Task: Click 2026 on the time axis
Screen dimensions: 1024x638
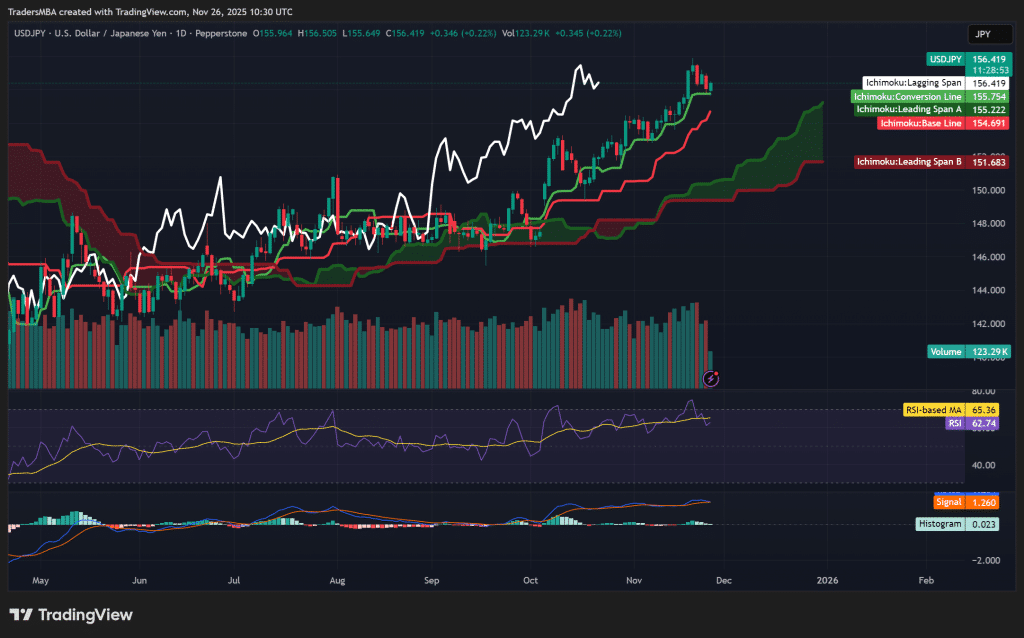Action: click(x=828, y=580)
